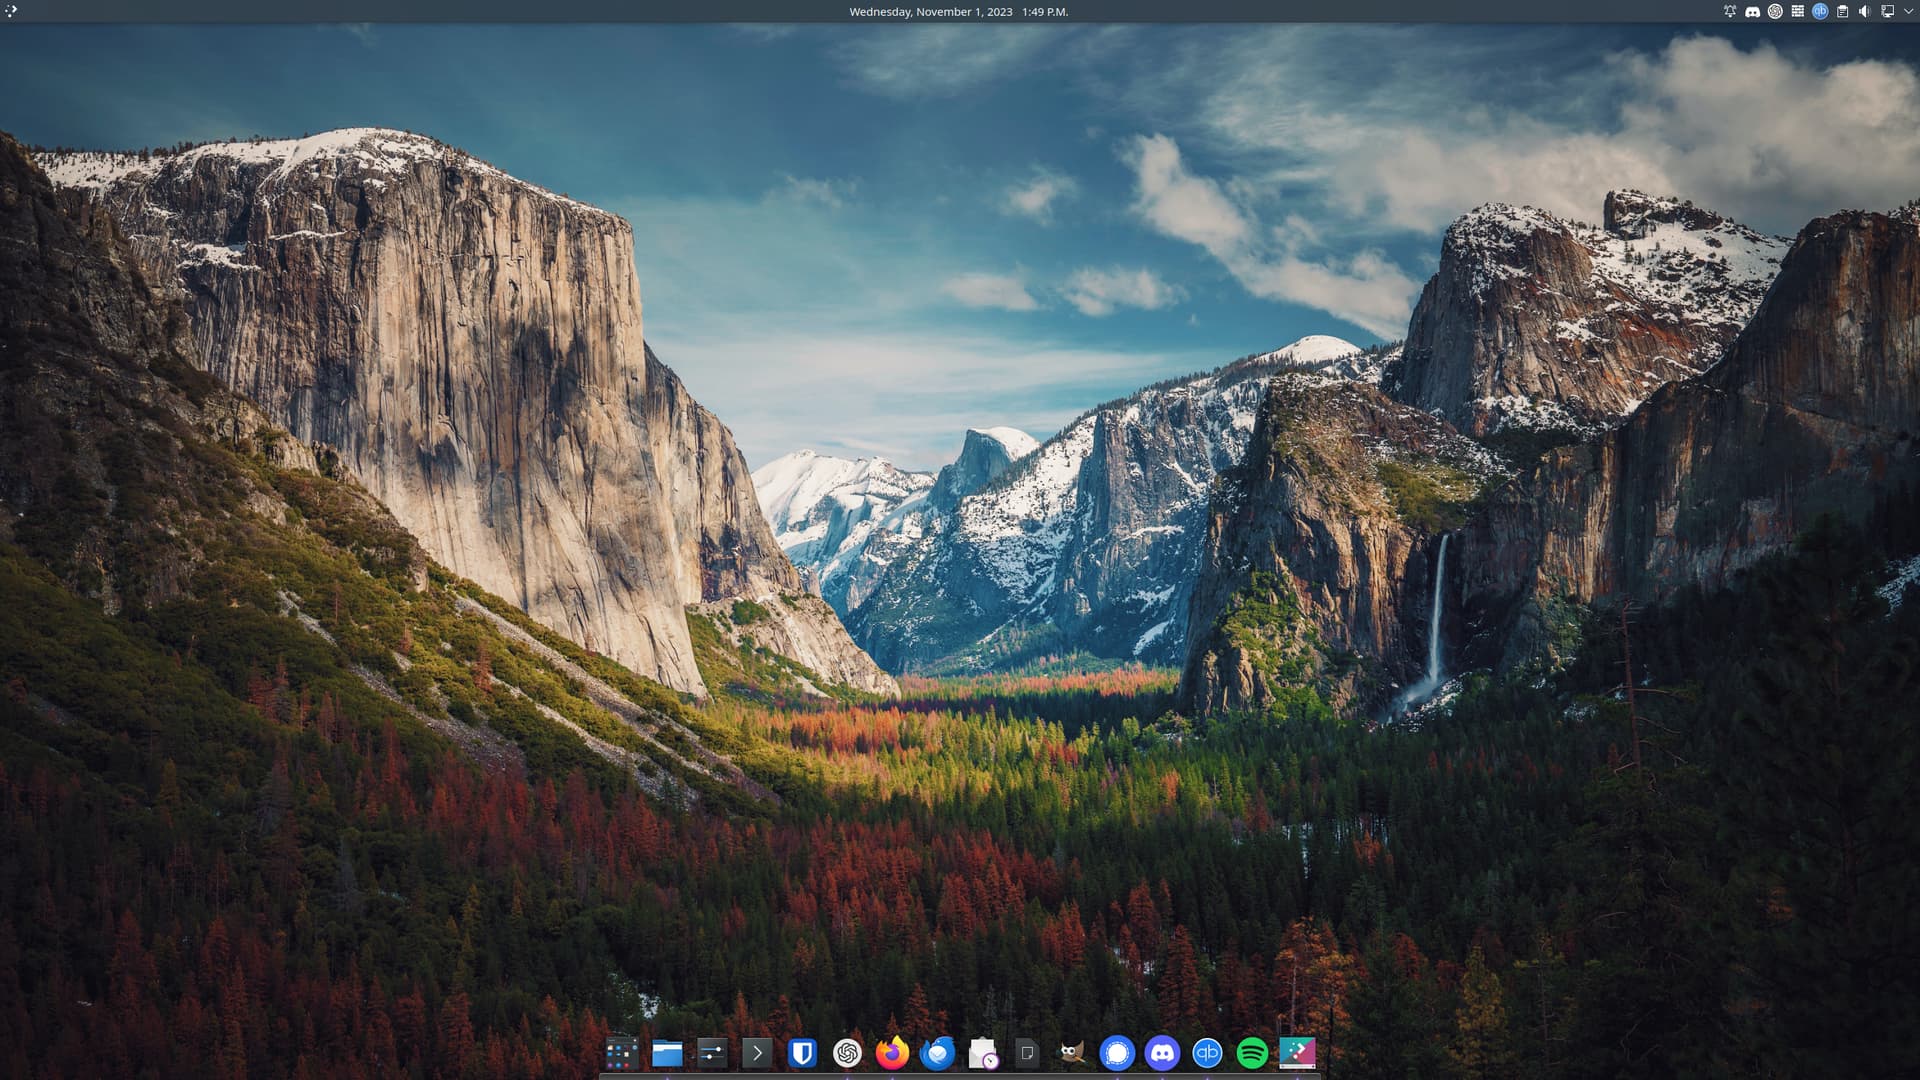Launch Firefox browser

(892, 1053)
